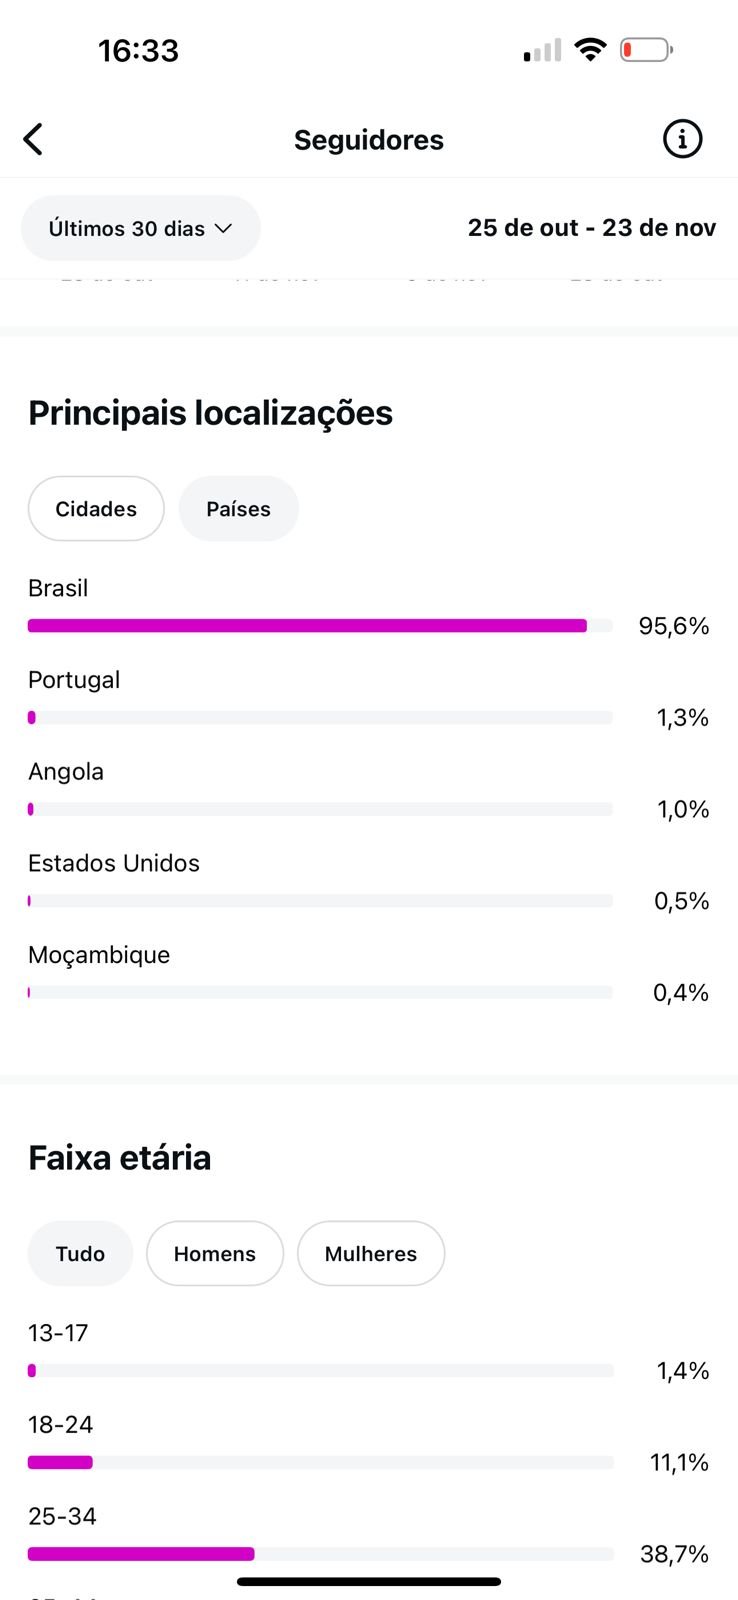Image resolution: width=738 pixels, height=1600 pixels.
Task: Open the Últimos 30 dias dropdown
Action: point(141,229)
